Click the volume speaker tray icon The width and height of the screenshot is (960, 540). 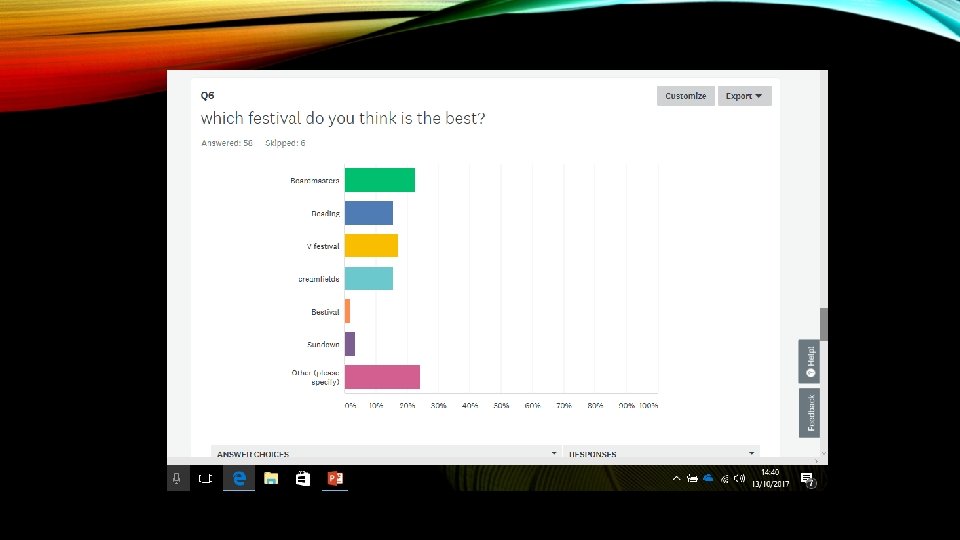point(740,479)
